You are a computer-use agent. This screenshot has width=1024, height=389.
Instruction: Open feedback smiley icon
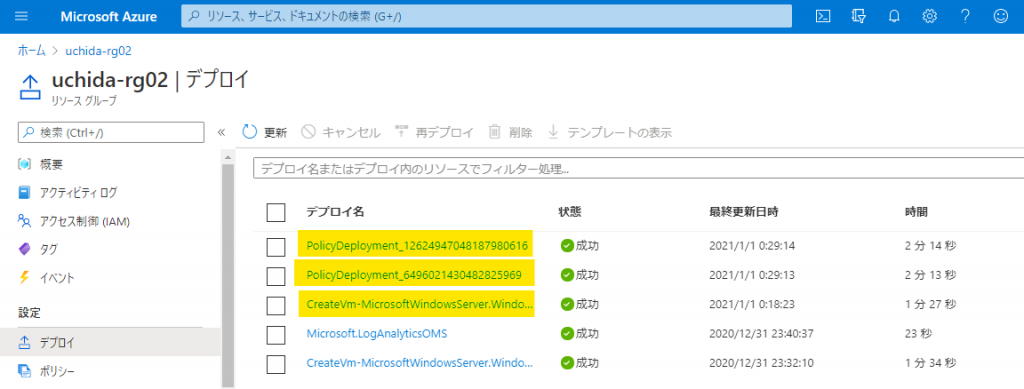tap(1000, 16)
